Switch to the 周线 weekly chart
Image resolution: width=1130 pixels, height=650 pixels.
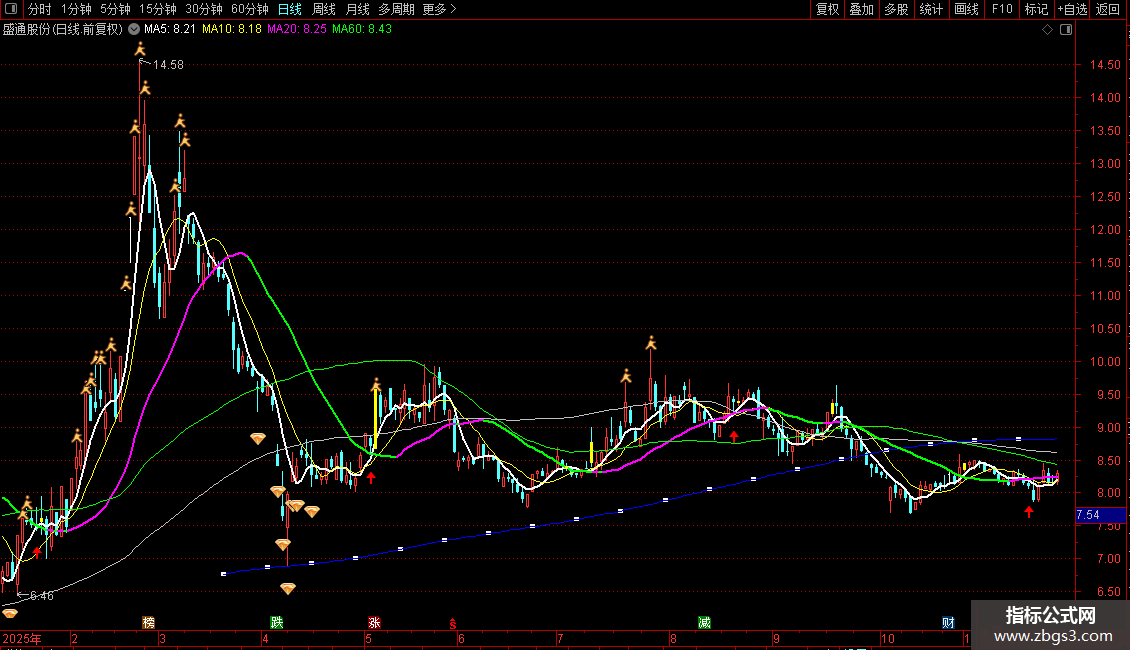click(324, 10)
